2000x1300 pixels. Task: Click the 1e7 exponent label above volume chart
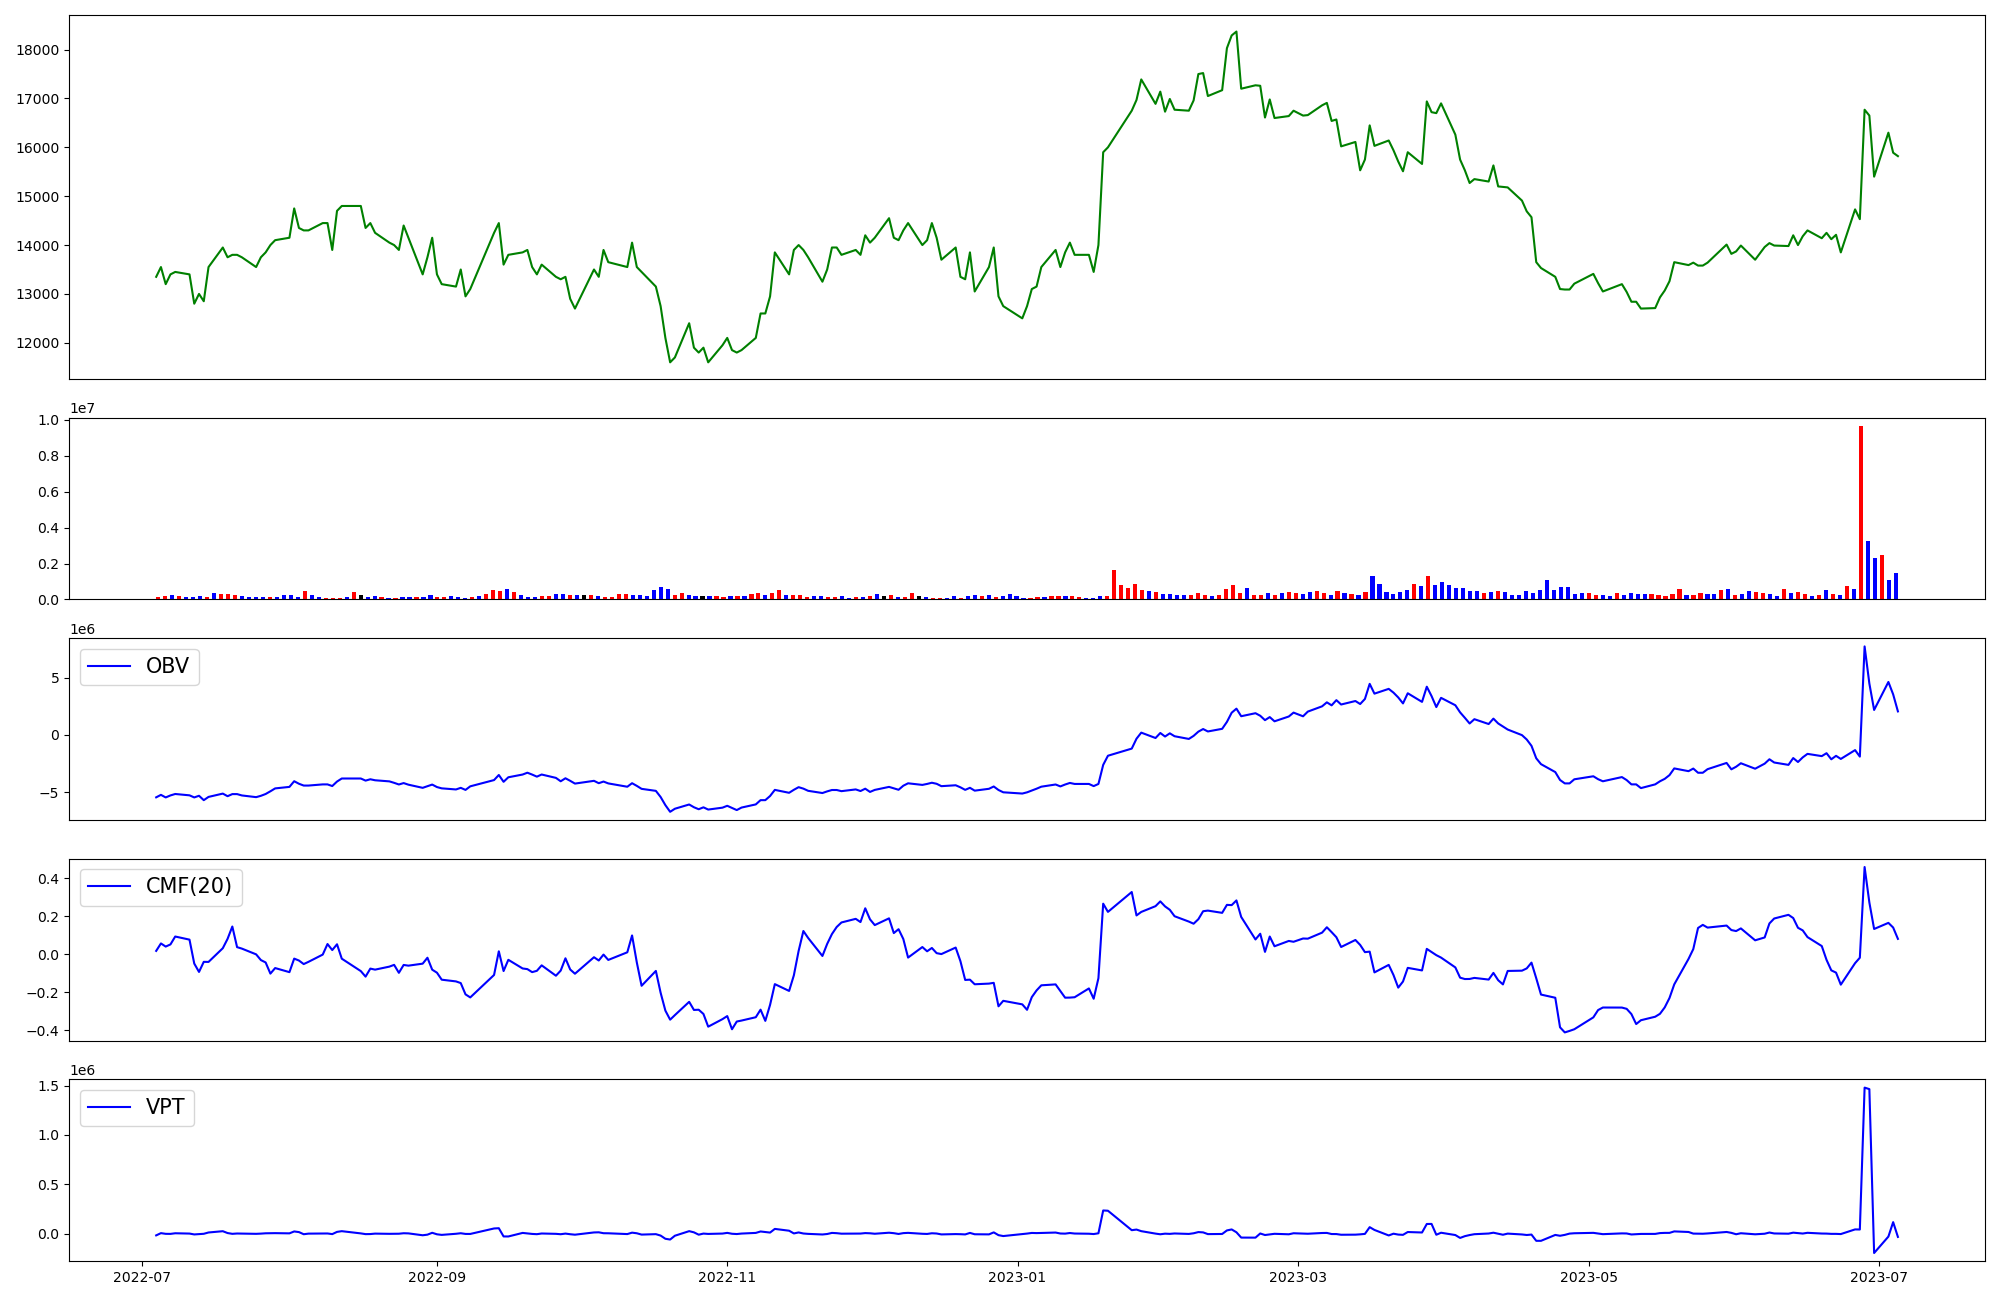coord(82,409)
